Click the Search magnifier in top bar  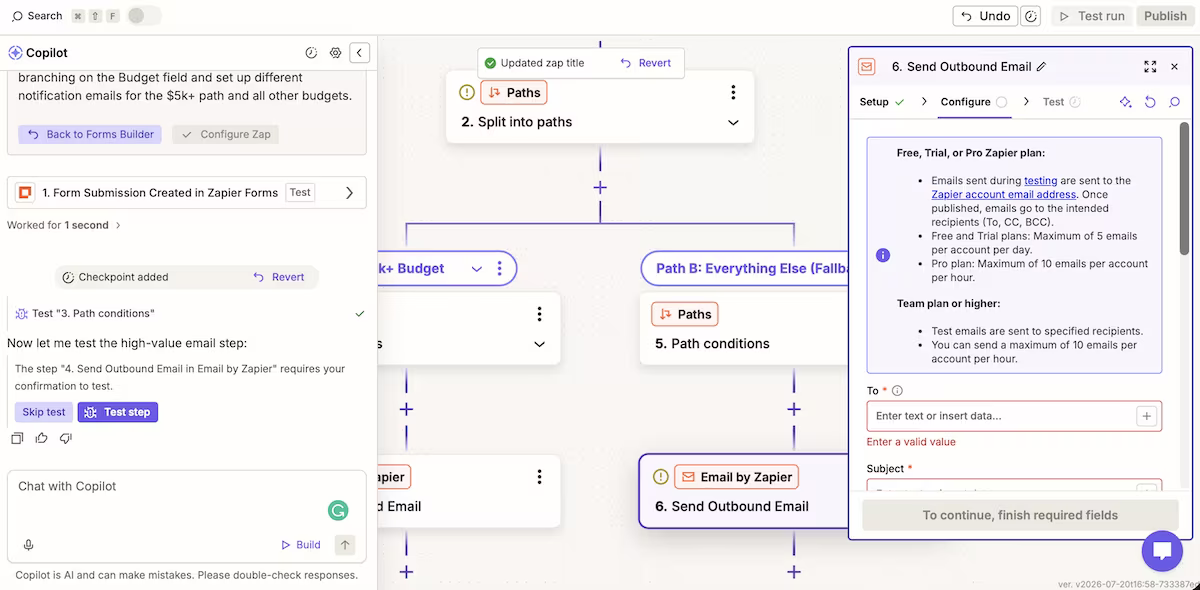(x=17, y=16)
